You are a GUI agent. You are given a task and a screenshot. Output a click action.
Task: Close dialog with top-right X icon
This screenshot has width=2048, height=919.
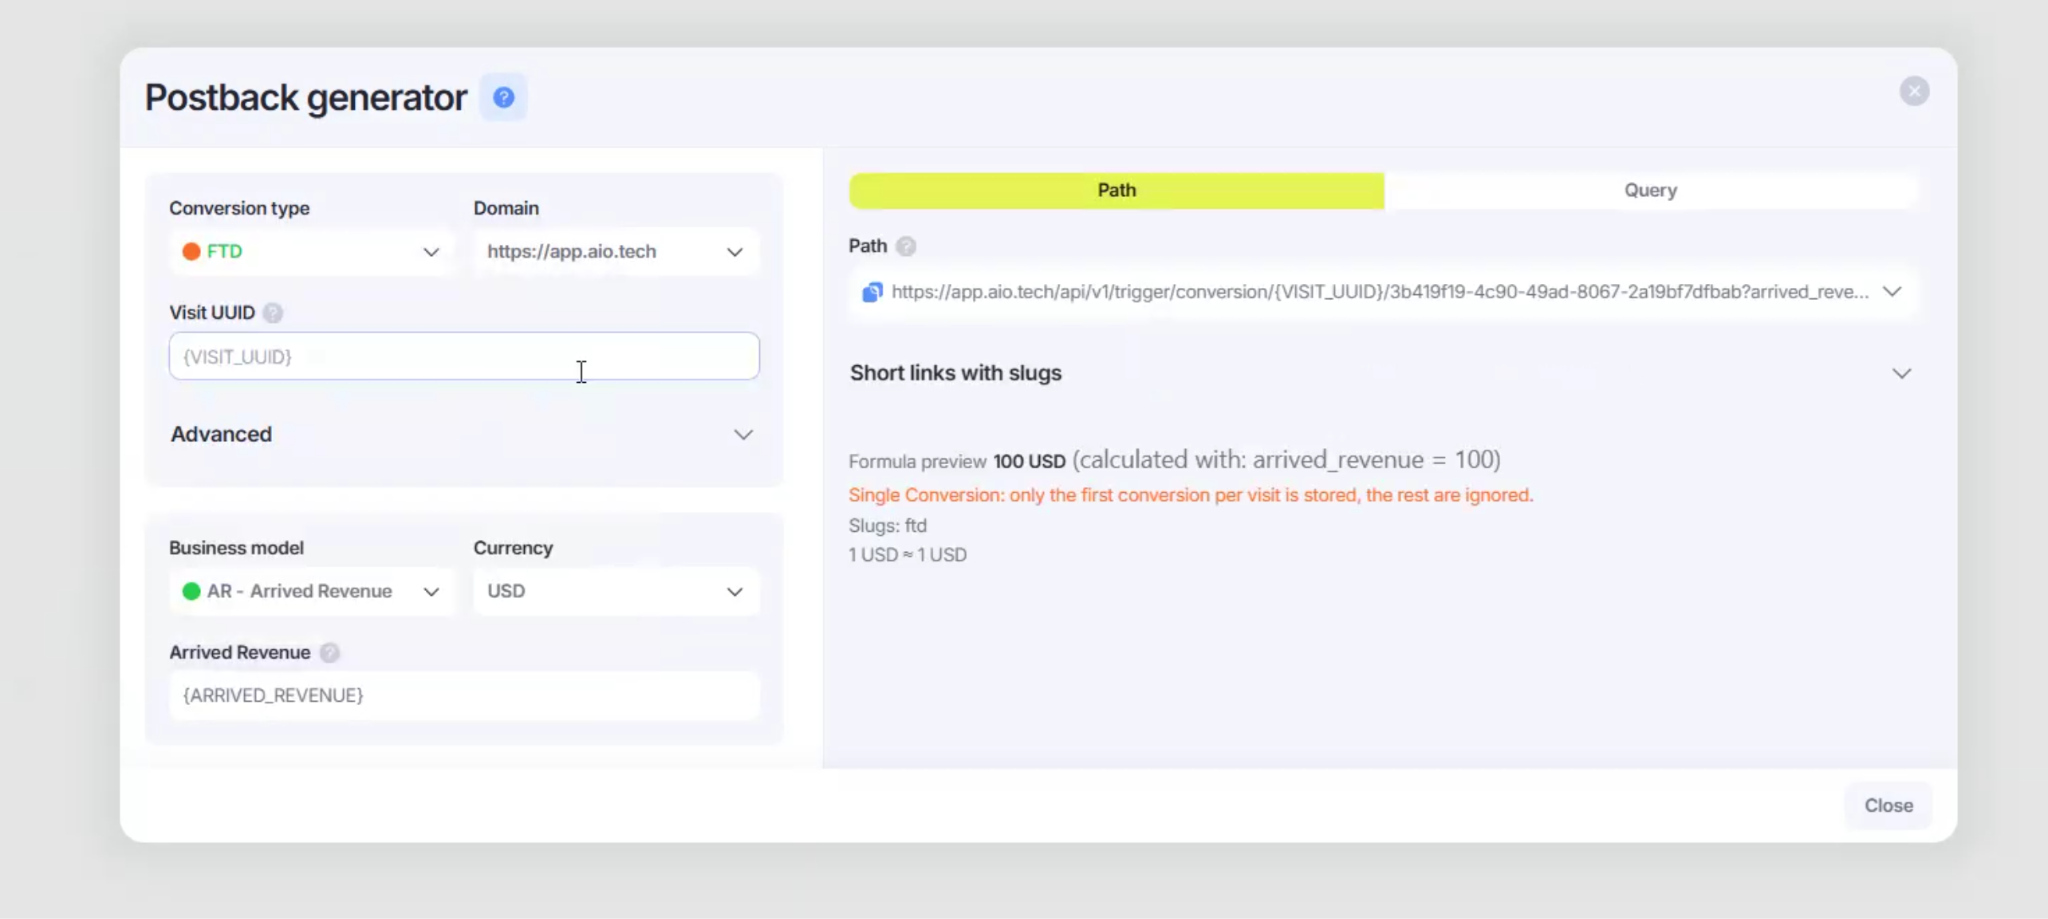[x=1914, y=91]
